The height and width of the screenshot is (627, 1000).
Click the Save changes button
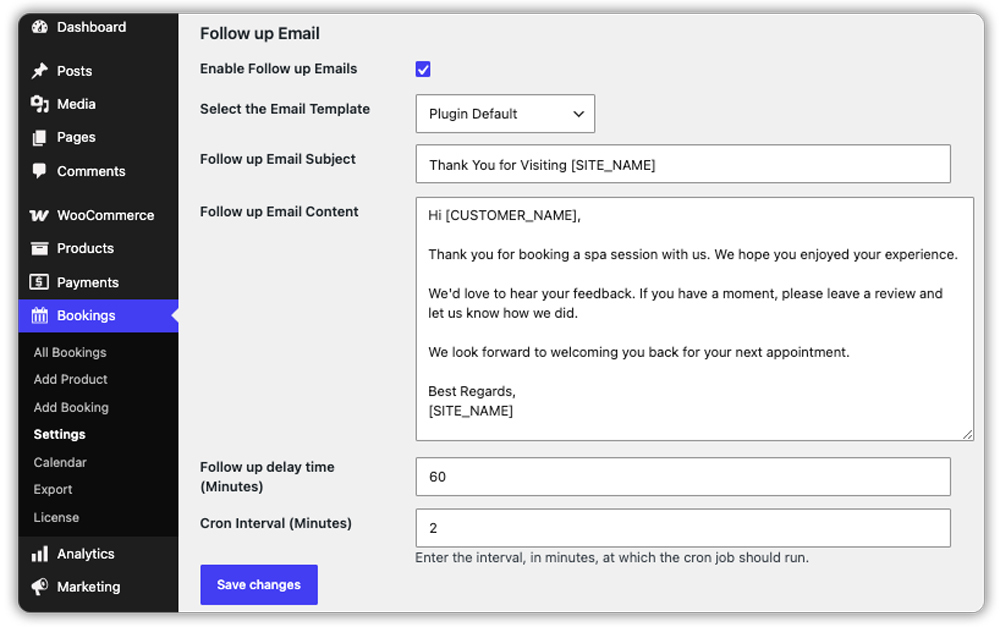click(259, 584)
